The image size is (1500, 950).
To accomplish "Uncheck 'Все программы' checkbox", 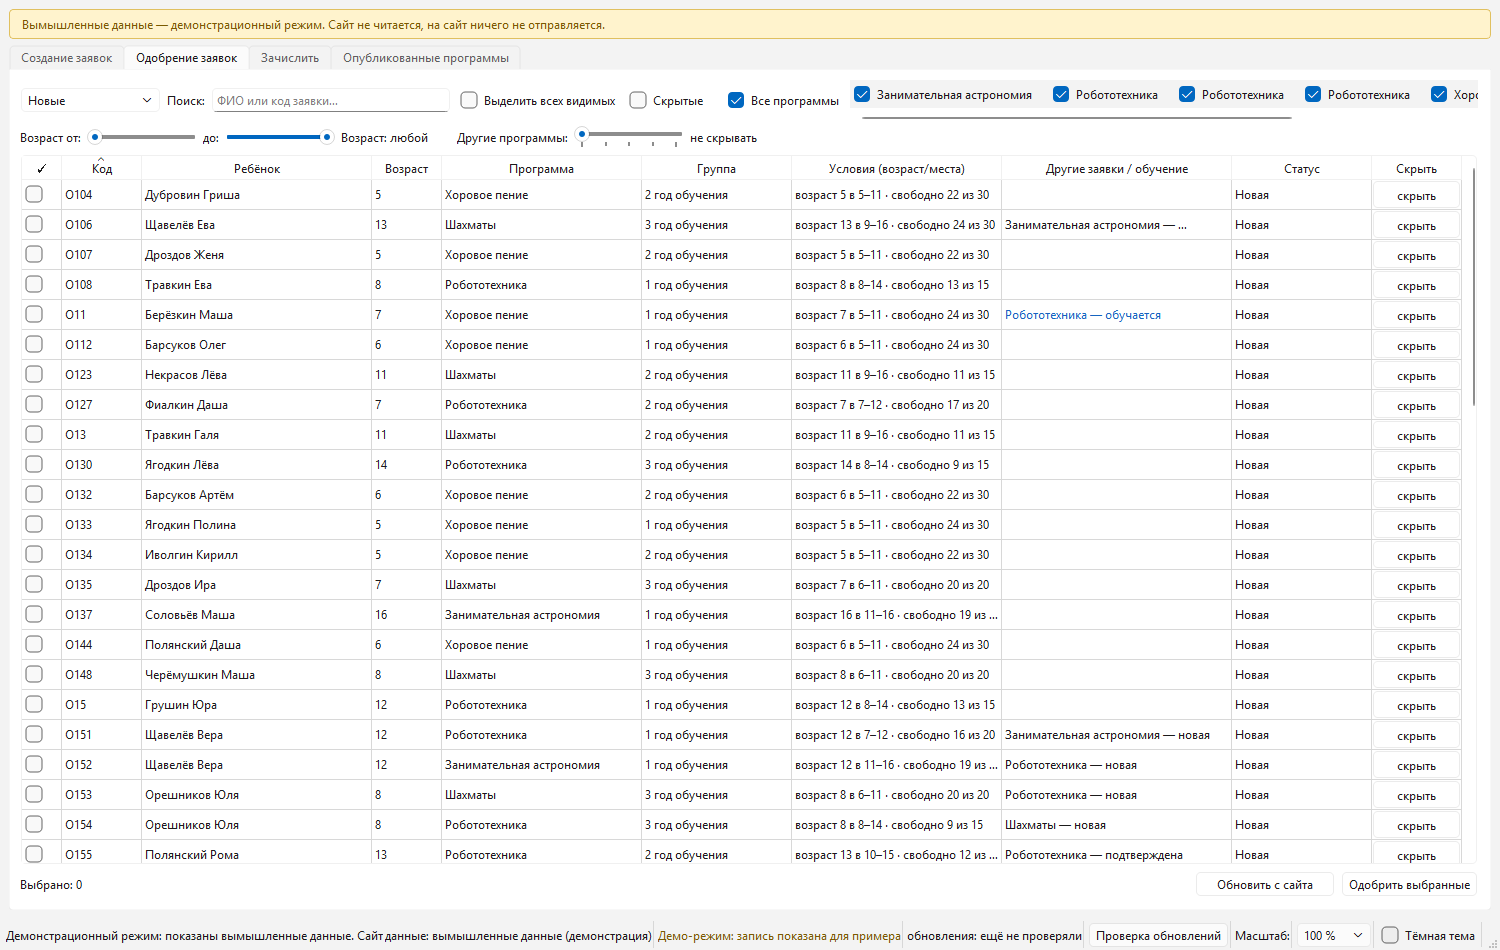I will pos(736,100).
